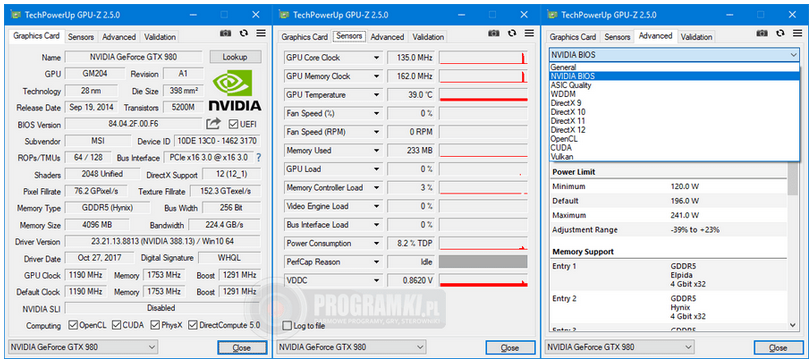Click the Advanced panel scrollbar down arrow
This screenshot has width=812, height=362.
click(793, 325)
